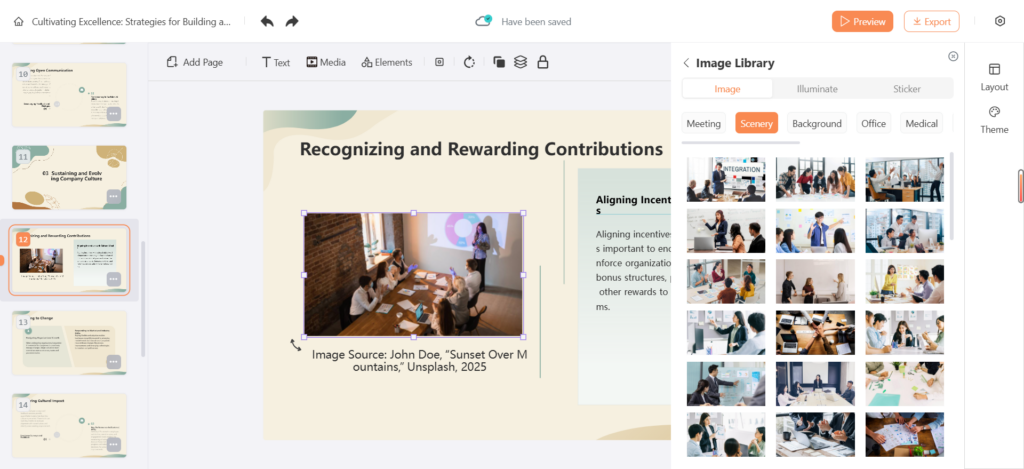Screen dimensions: 1024x469
Task: Open more options on slide 13
Action: pyautogui.click(x=114, y=361)
